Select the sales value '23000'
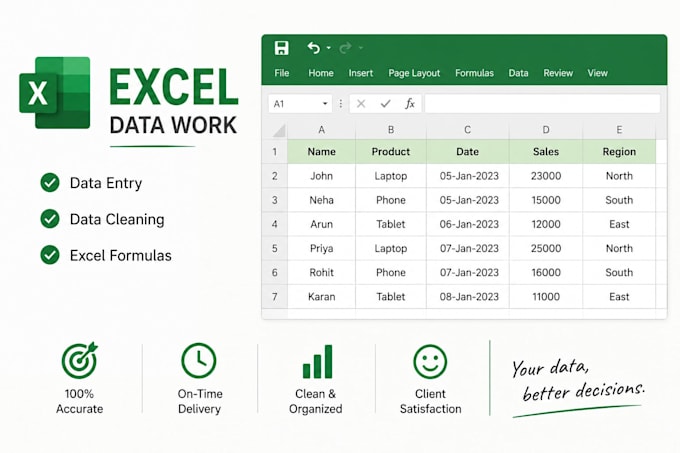Viewport: 680px width, 453px height. coord(546,176)
